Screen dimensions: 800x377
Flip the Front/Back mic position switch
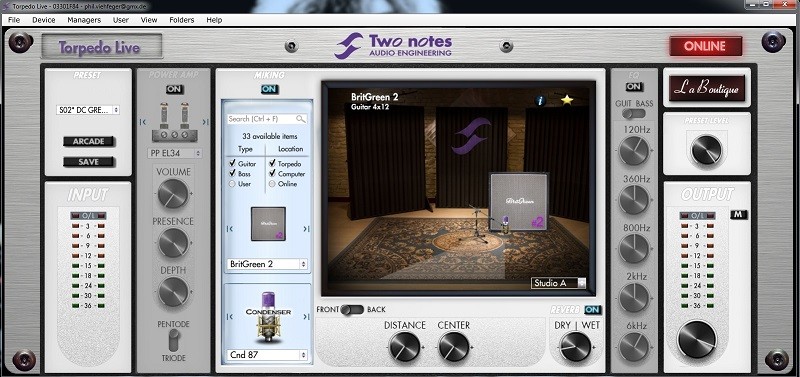coord(352,310)
